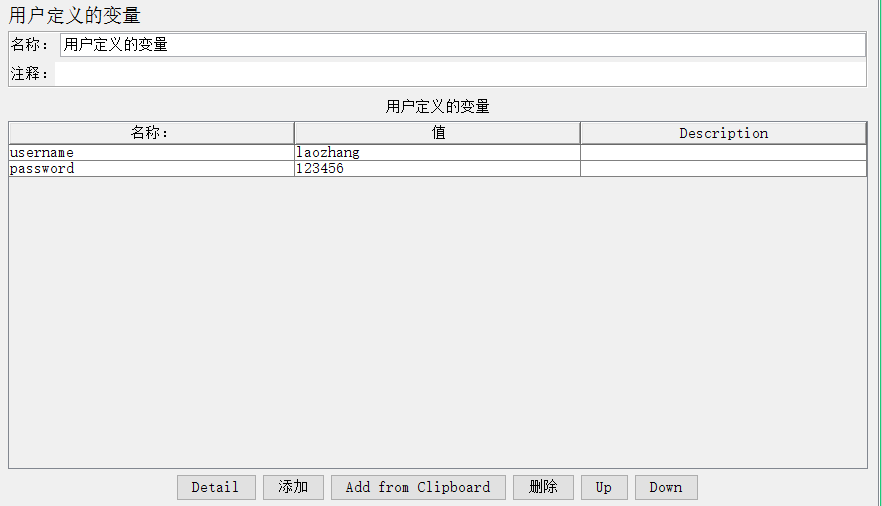Viewport: 882px width, 506px height.
Task: Focus the 注释 comment field
Action: pos(460,74)
